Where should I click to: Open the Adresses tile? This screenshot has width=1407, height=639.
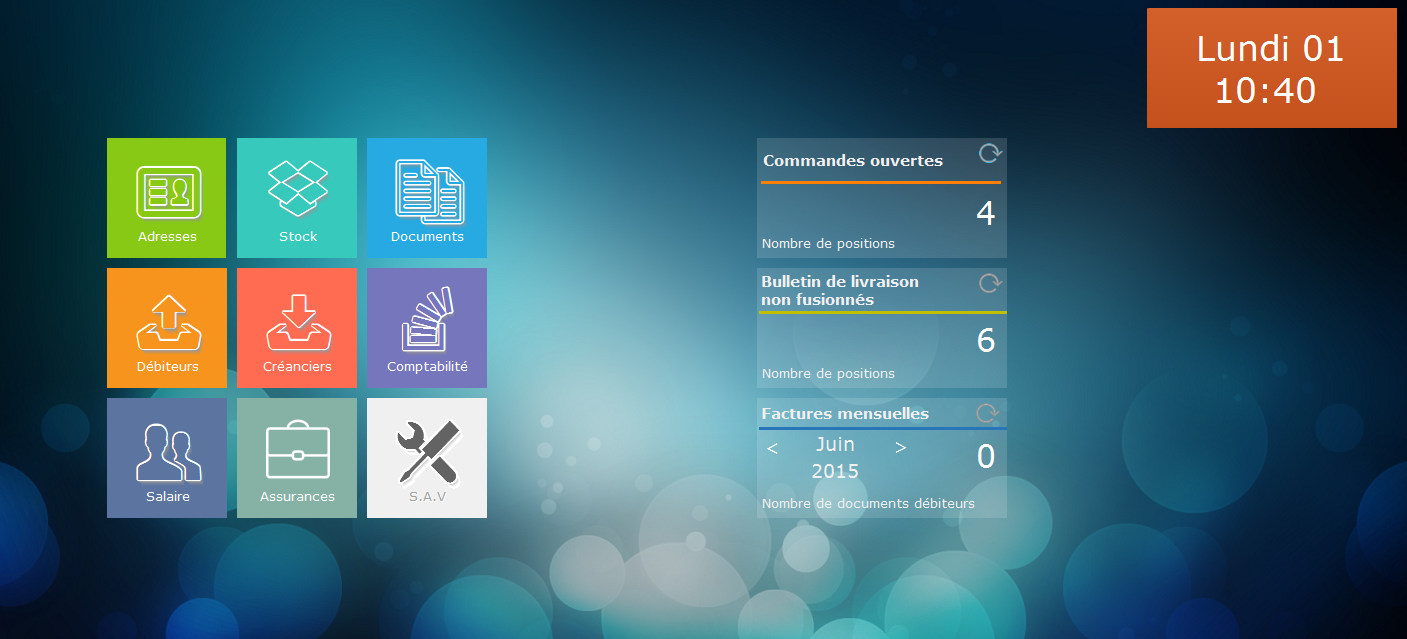click(x=167, y=198)
